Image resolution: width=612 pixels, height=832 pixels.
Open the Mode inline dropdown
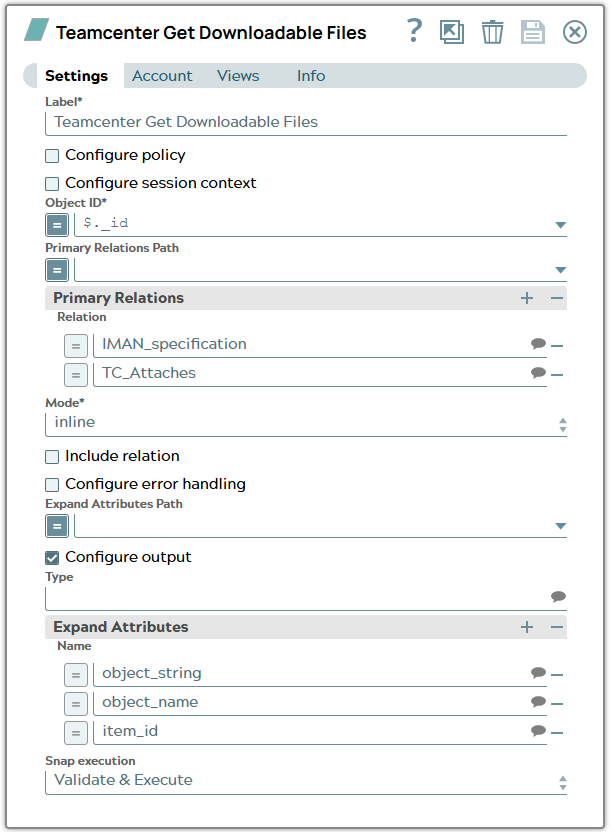tap(306, 423)
